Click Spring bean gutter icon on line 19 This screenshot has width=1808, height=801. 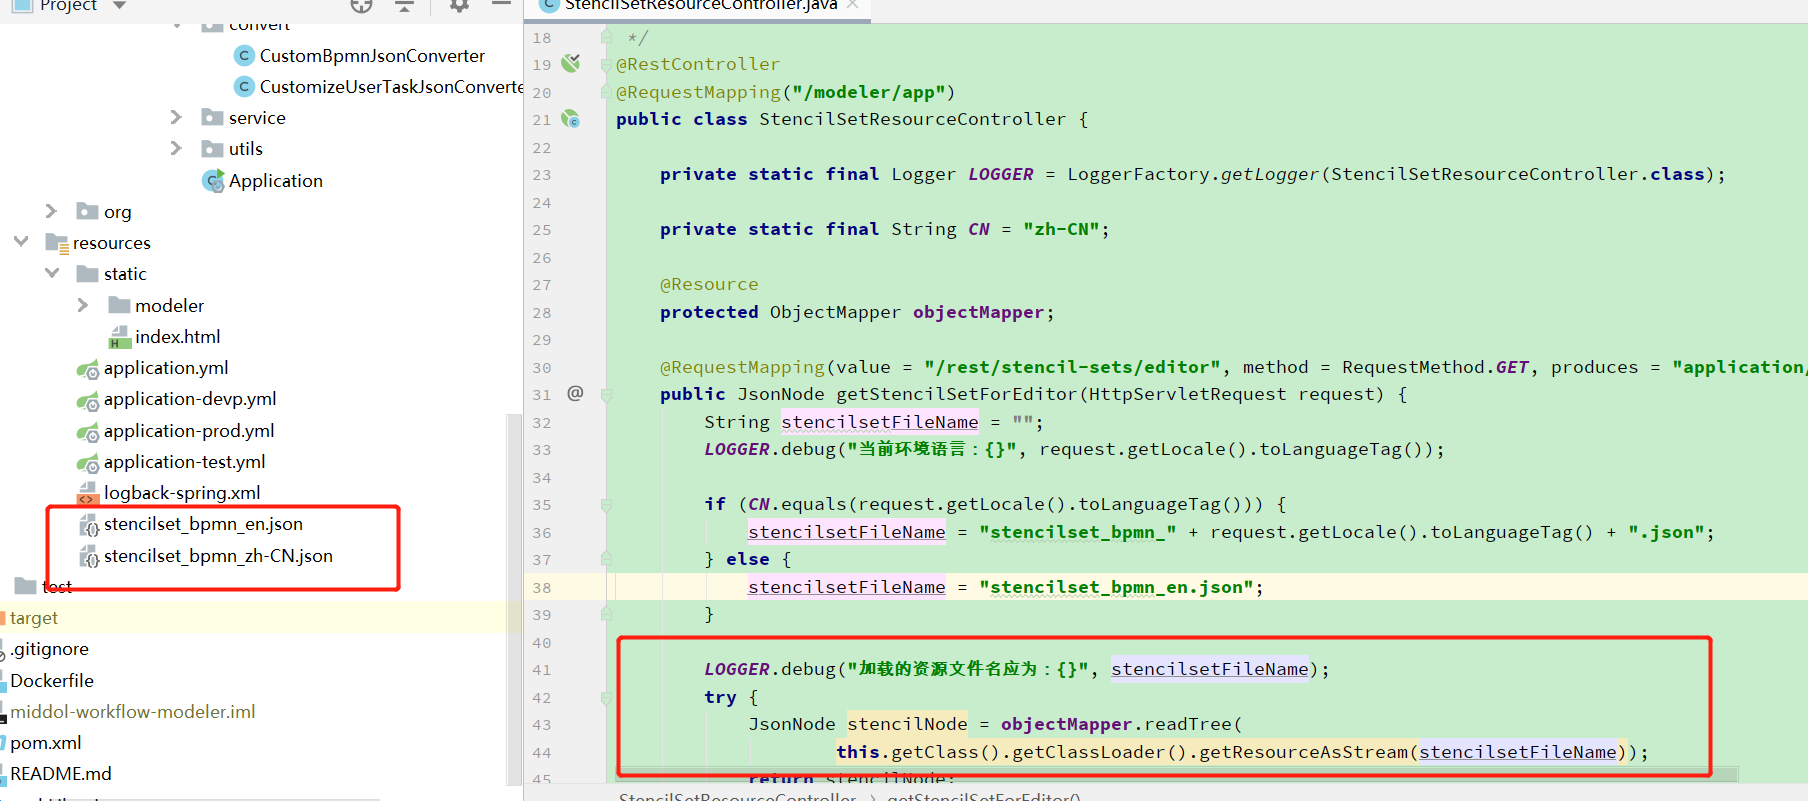click(571, 64)
